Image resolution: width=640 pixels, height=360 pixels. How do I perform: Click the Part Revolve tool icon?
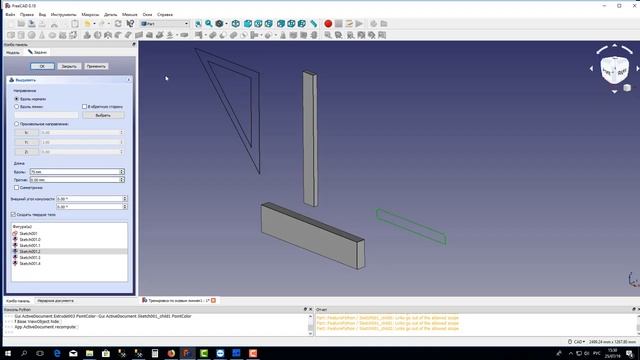[x=98, y=35]
